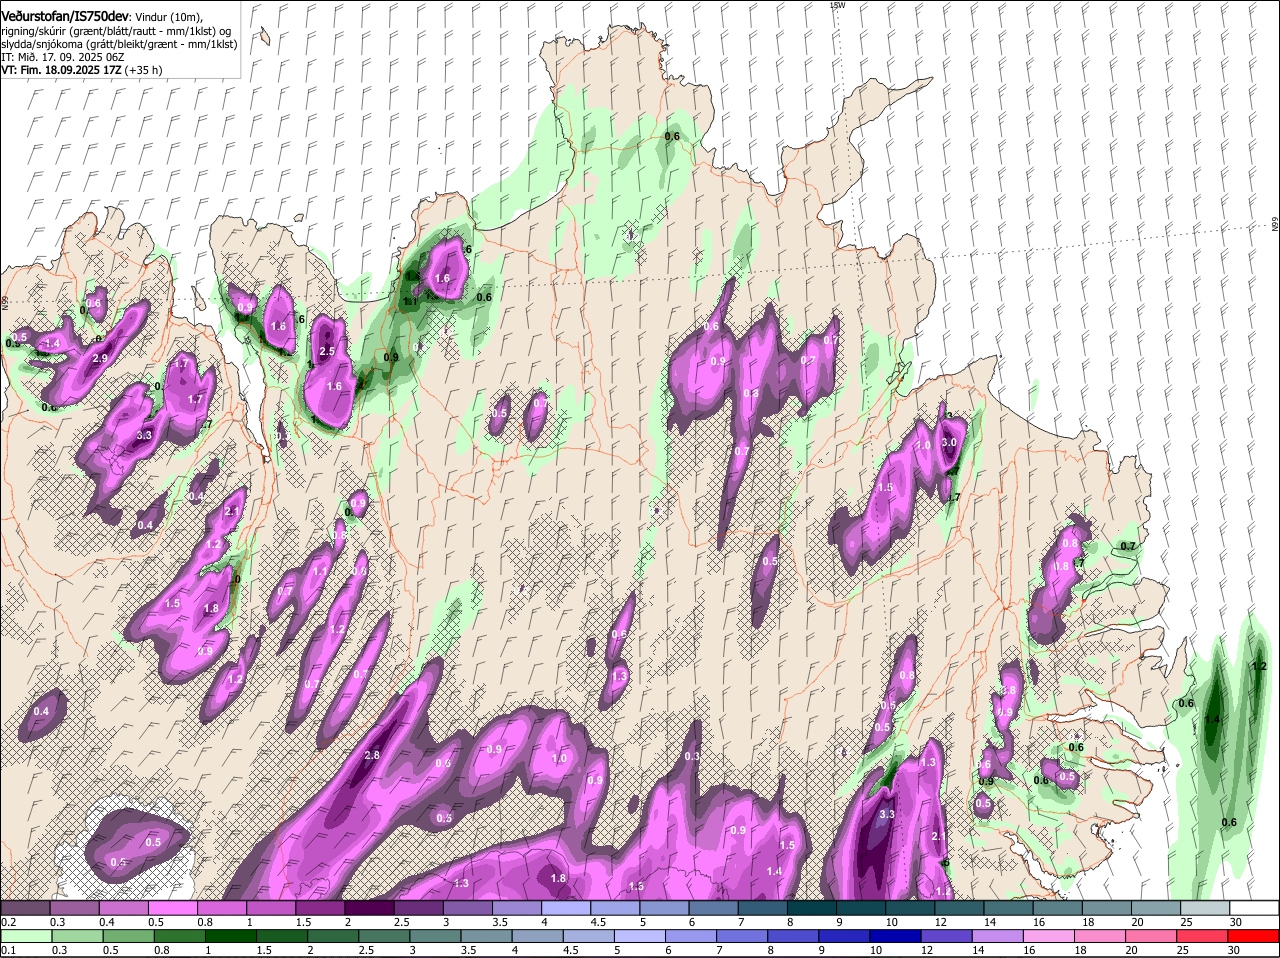Select the slydda/snjókoma legend description line

click(x=119, y=44)
